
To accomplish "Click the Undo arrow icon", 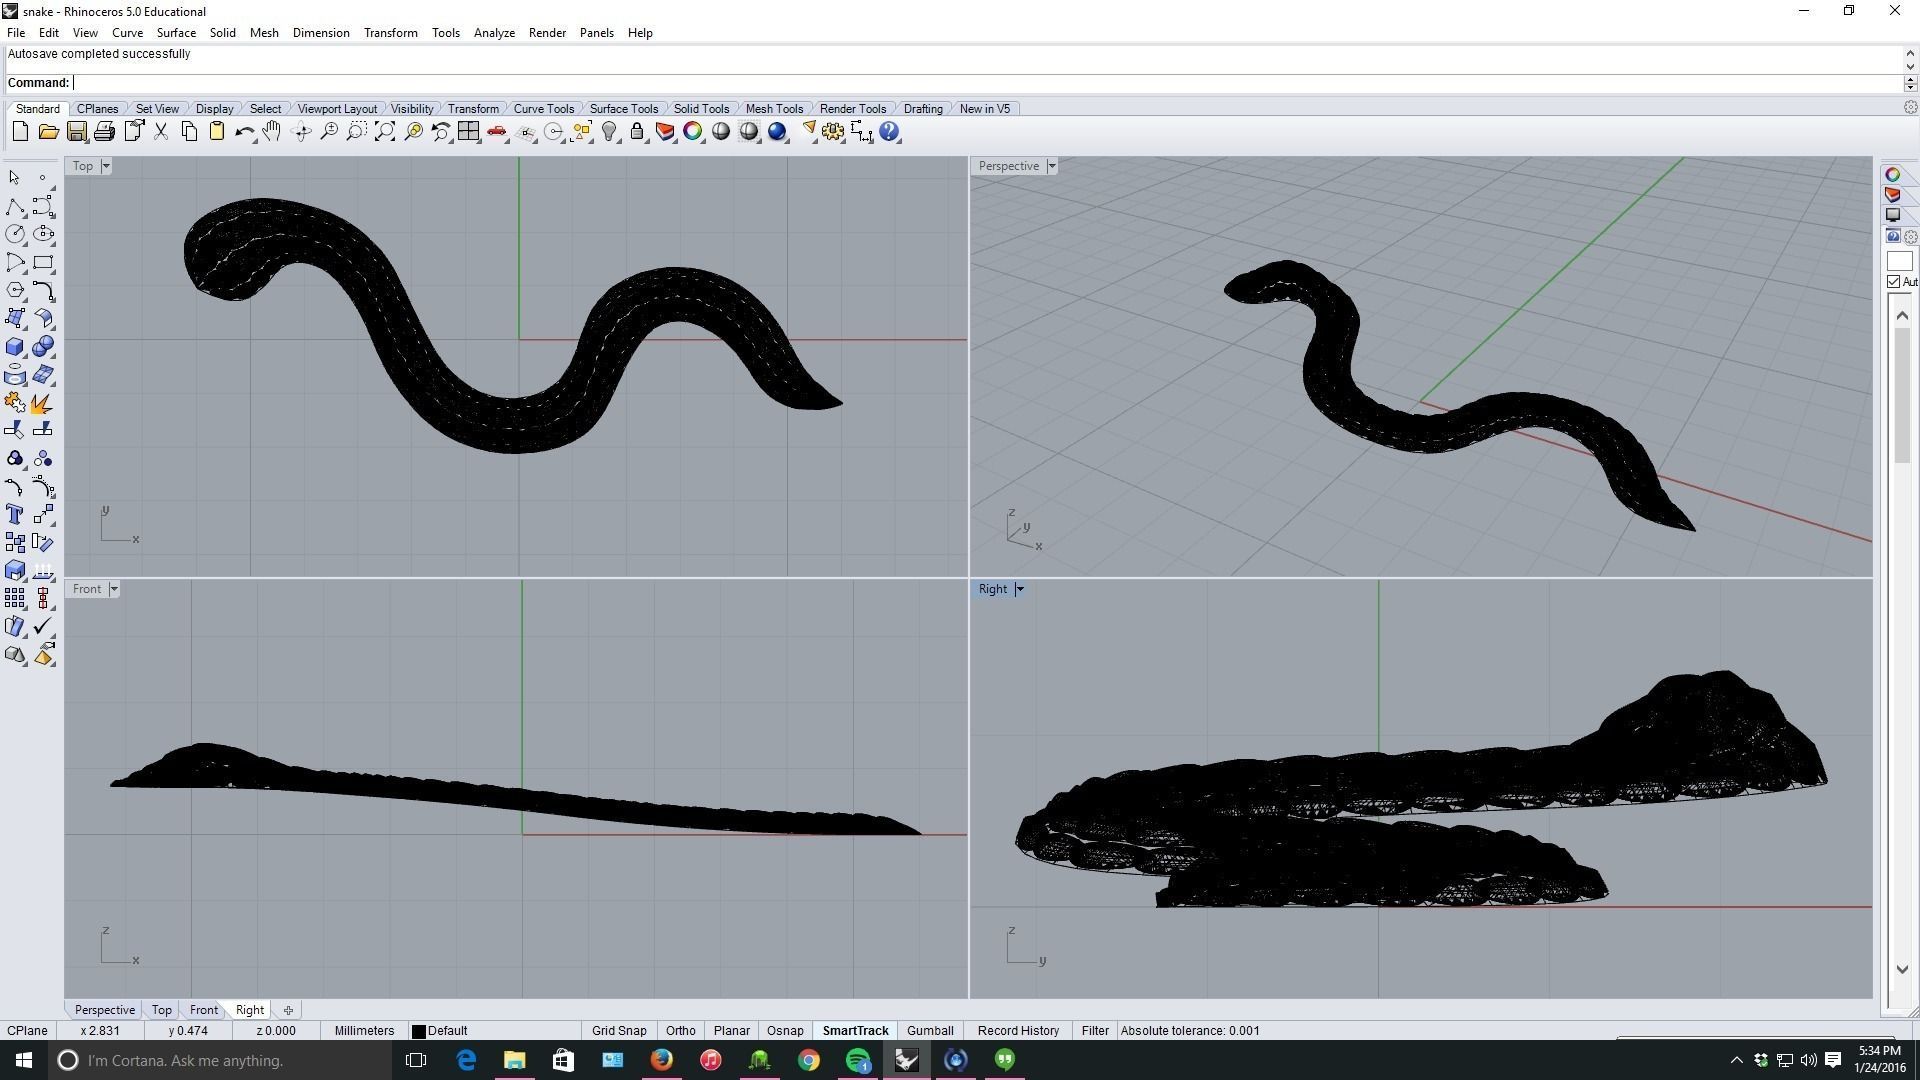I will pos(244,132).
